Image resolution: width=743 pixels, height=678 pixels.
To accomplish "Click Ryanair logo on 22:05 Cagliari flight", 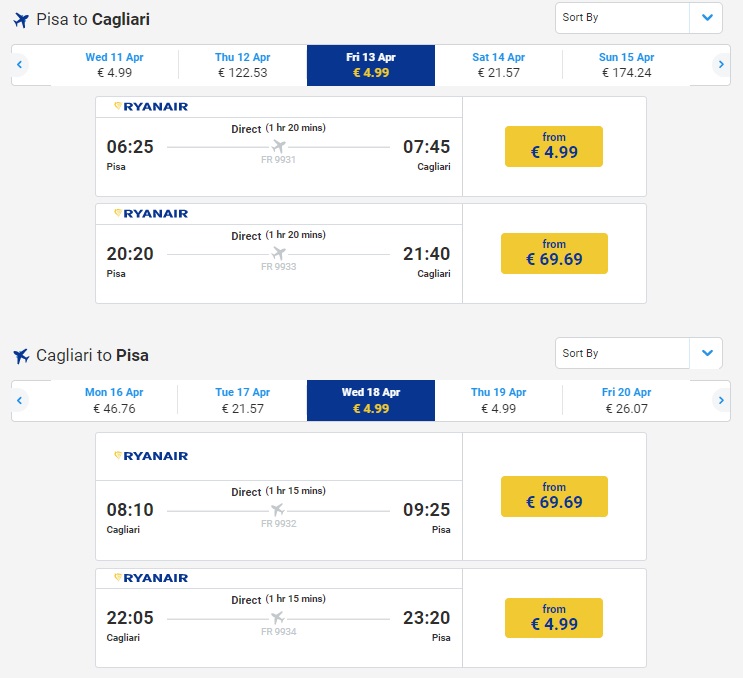I will pyautogui.click(x=151, y=578).
